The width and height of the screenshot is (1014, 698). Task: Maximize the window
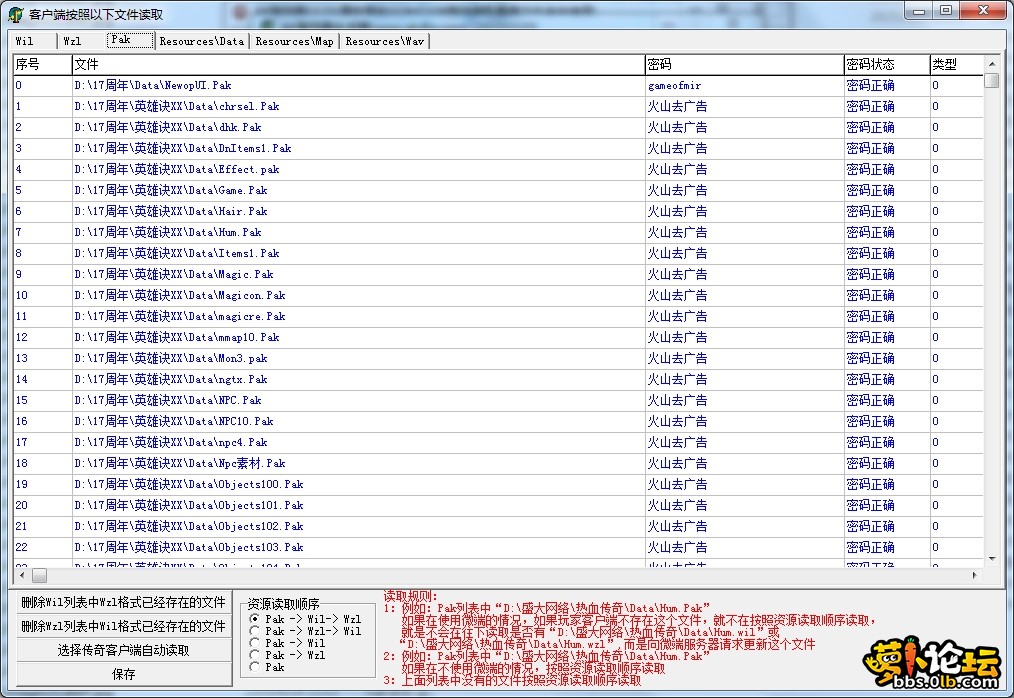coord(945,11)
